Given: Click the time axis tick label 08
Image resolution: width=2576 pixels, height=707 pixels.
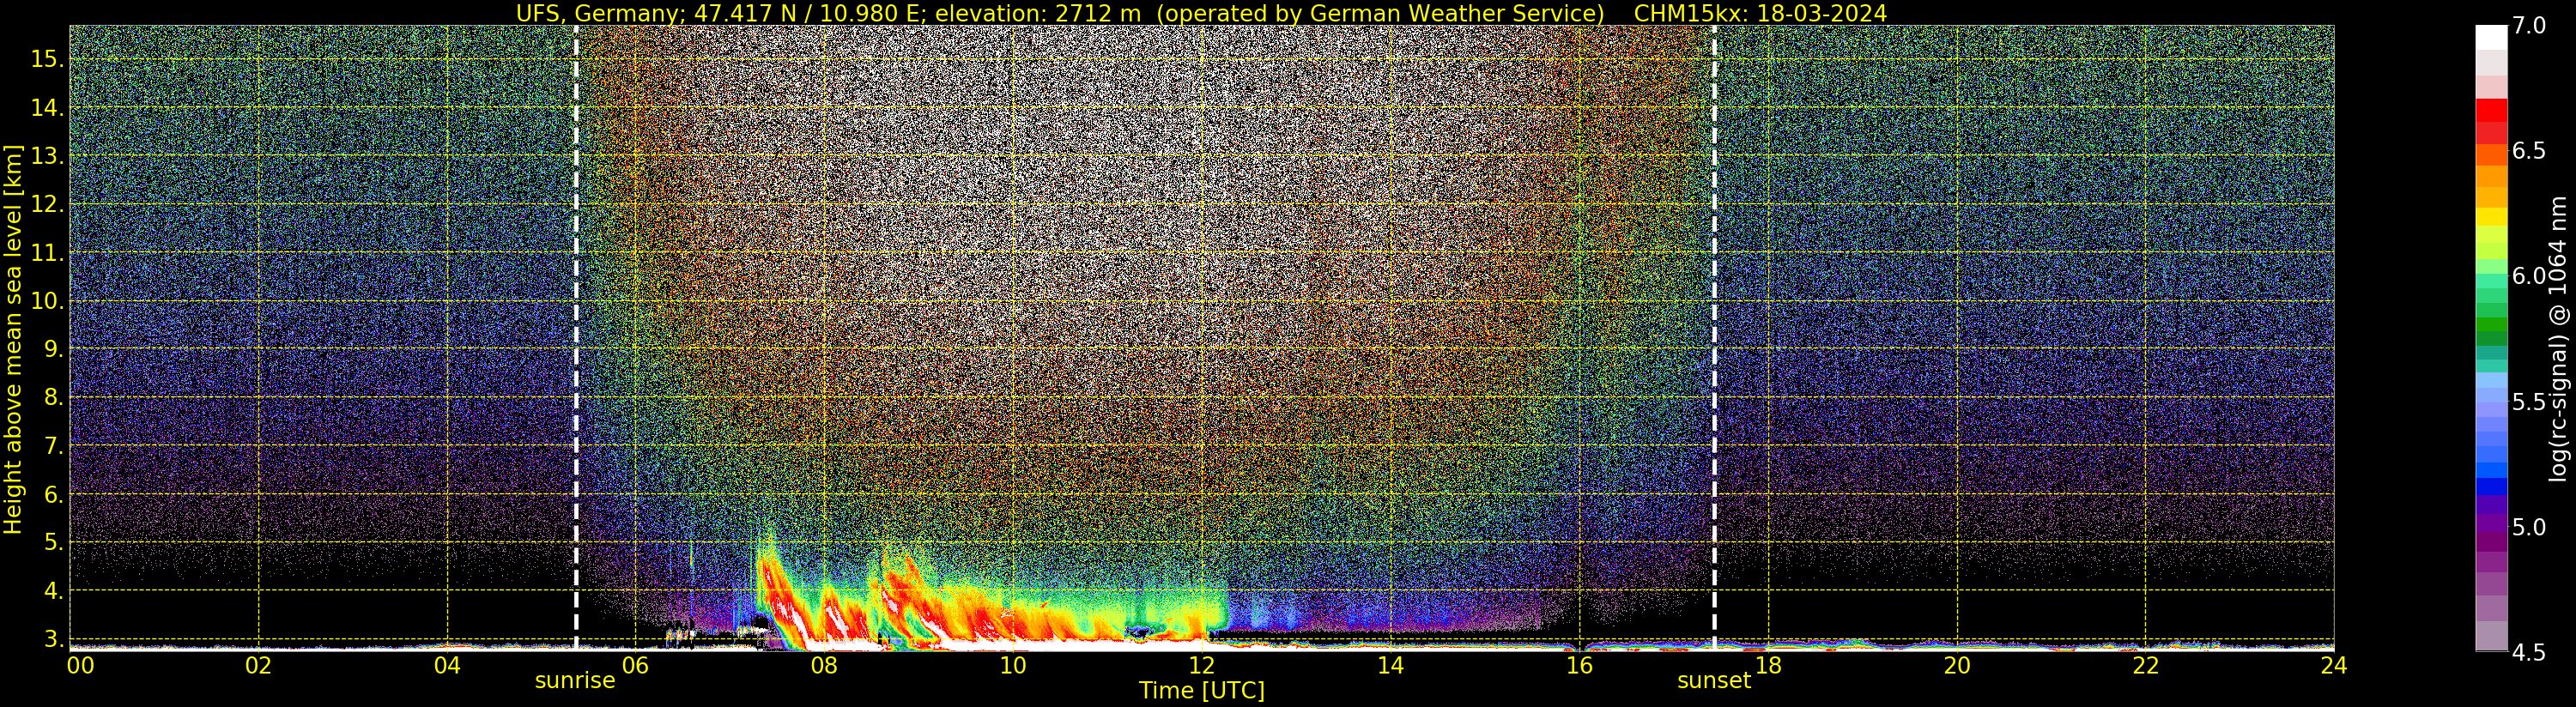Looking at the screenshot, I should (x=824, y=665).
